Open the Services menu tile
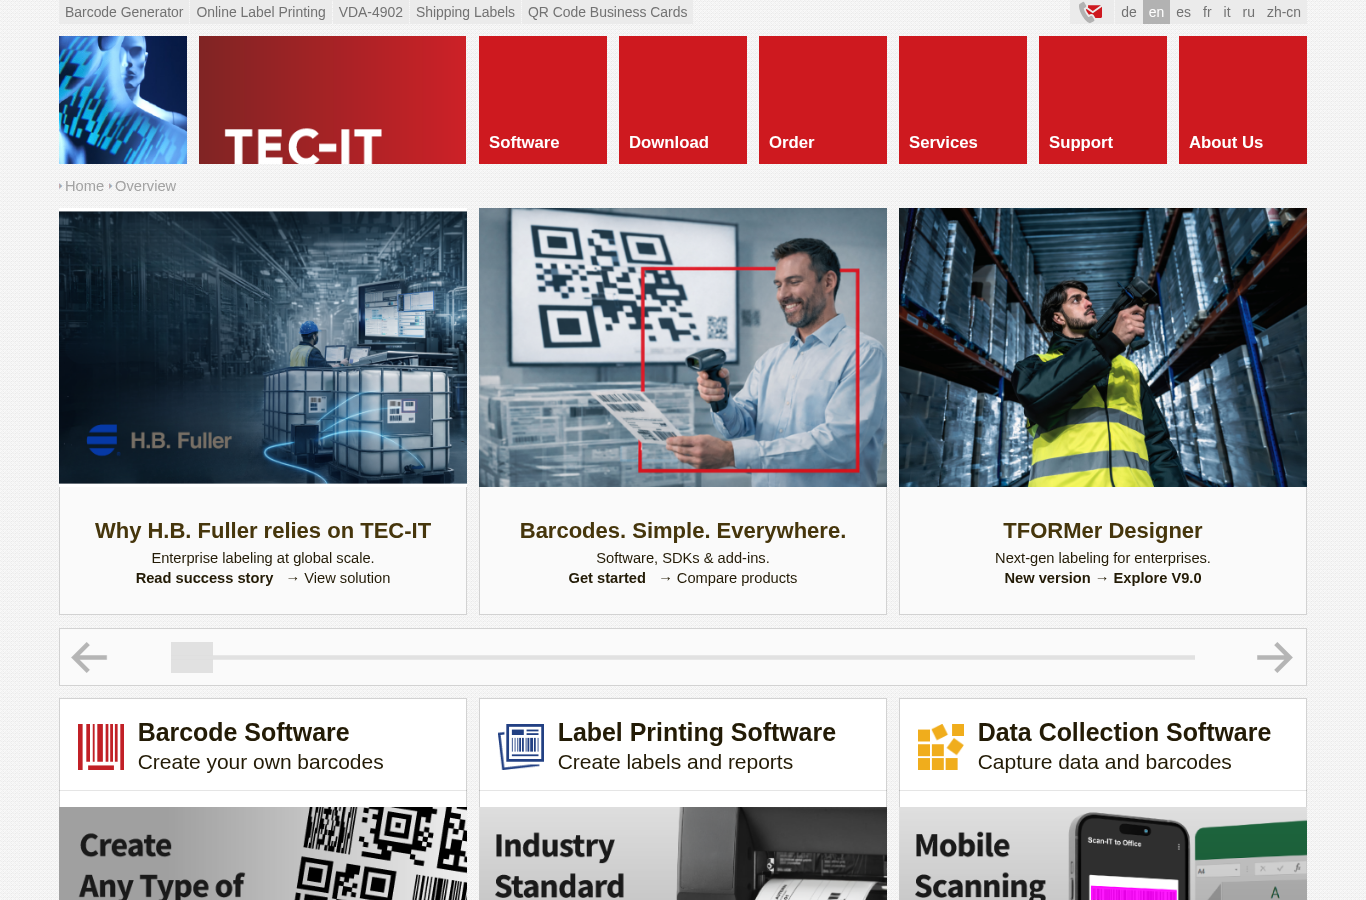This screenshot has height=900, width=1366. click(x=963, y=100)
